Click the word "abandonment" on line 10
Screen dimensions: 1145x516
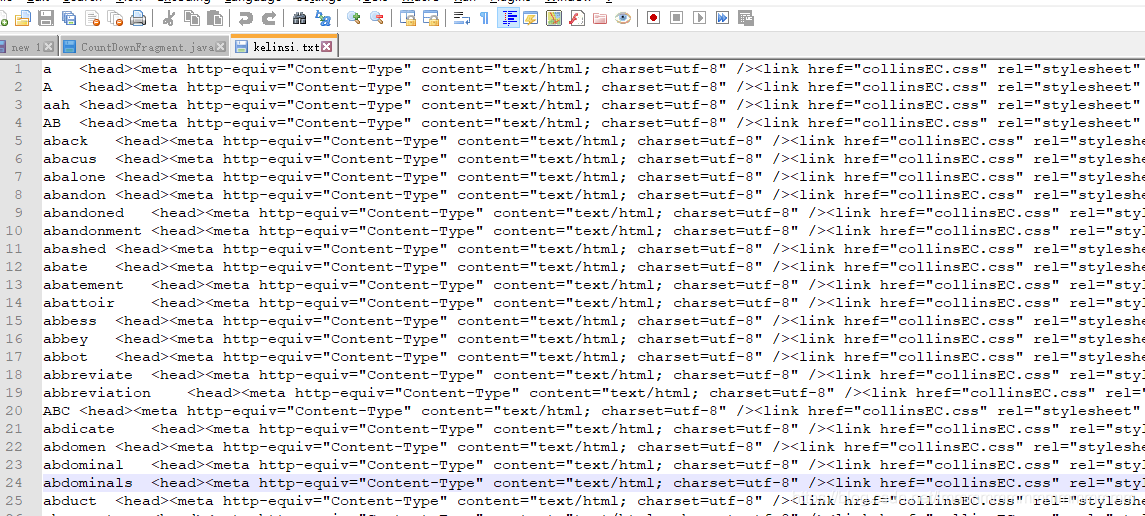pos(92,231)
